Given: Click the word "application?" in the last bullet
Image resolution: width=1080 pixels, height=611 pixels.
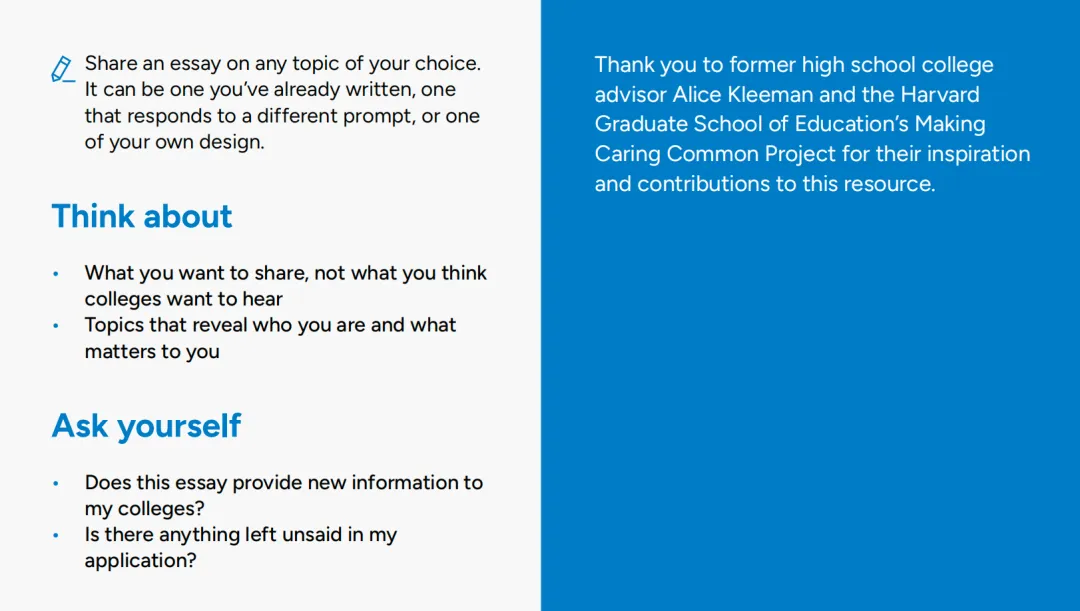Looking at the screenshot, I should [140, 560].
